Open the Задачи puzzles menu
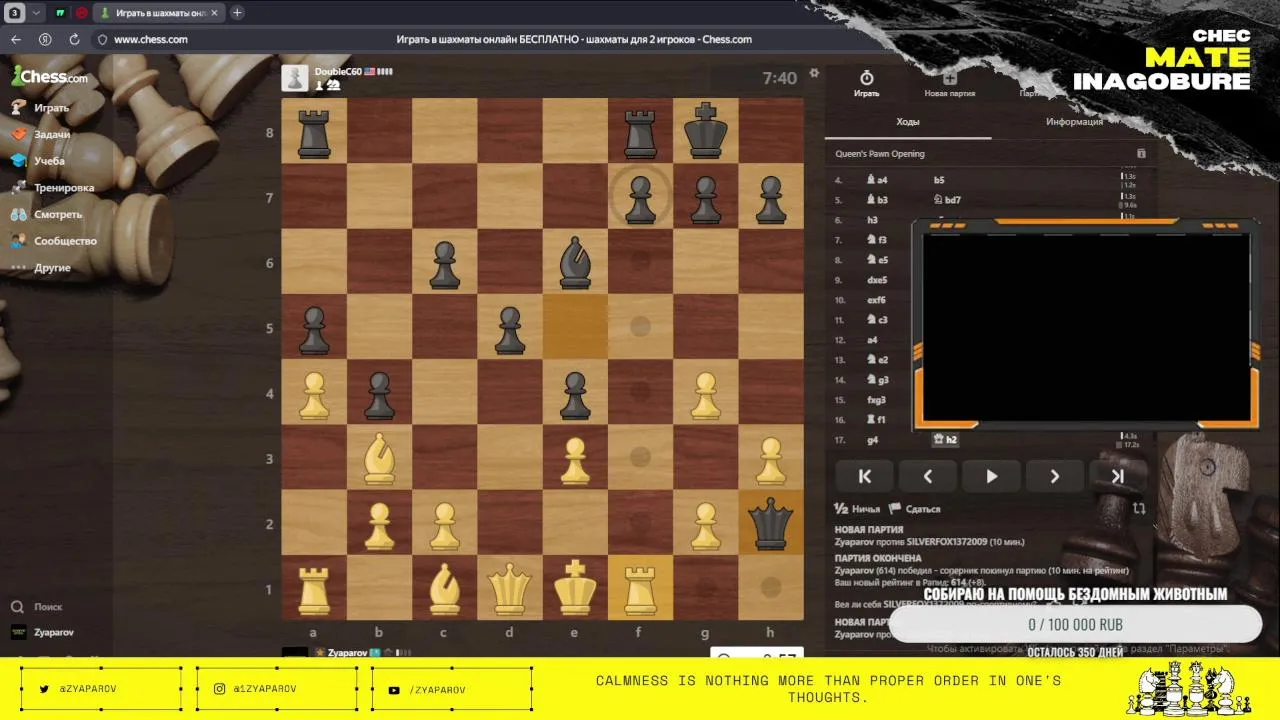Image resolution: width=1280 pixels, height=720 pixels. [40, 134]
